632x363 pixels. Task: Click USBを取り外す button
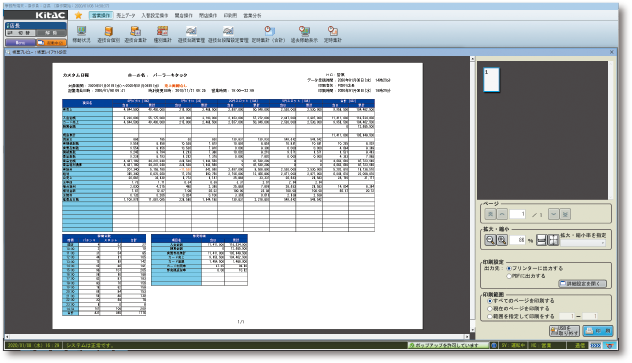[564, 331]
